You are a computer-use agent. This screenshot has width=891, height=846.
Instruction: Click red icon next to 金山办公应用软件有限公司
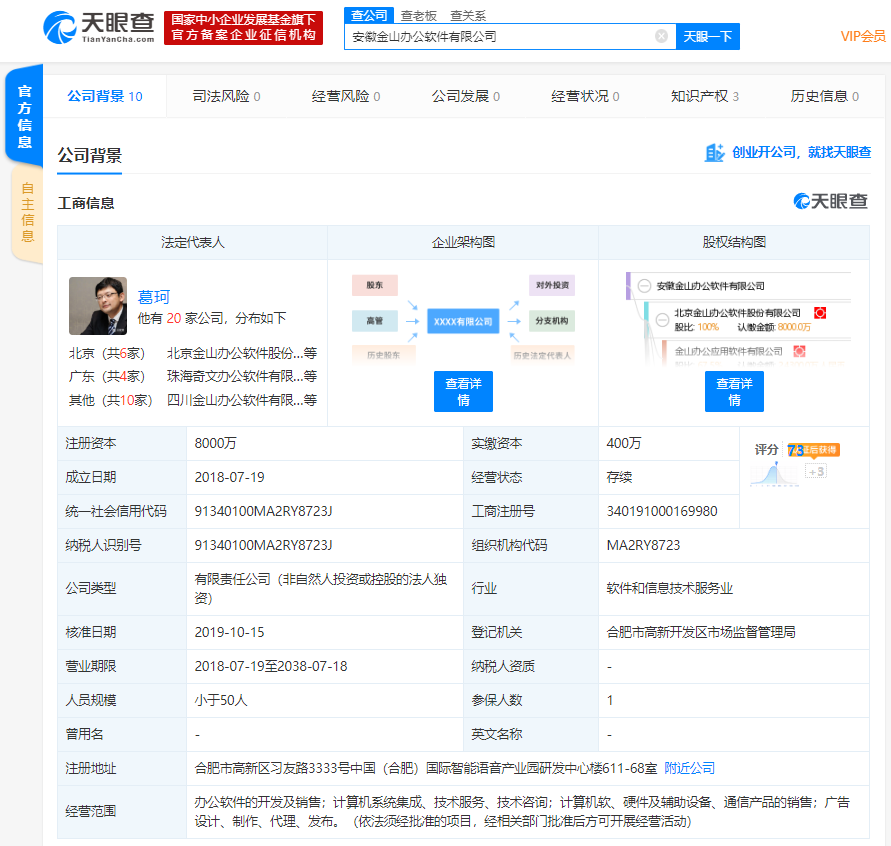click(799, 351)
